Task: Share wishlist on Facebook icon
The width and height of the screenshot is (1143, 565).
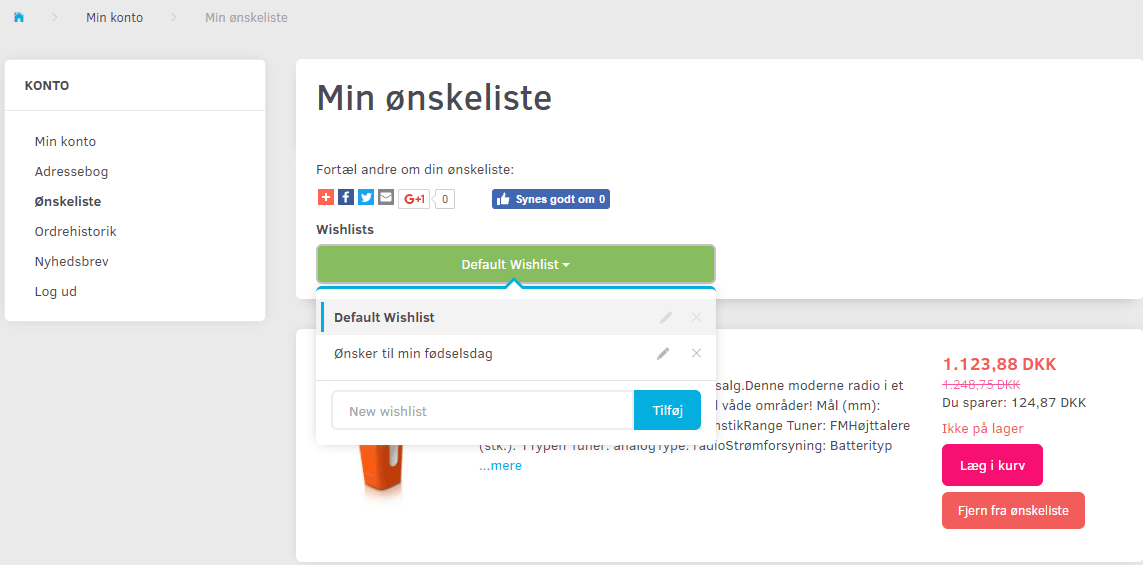Action: 346,198
